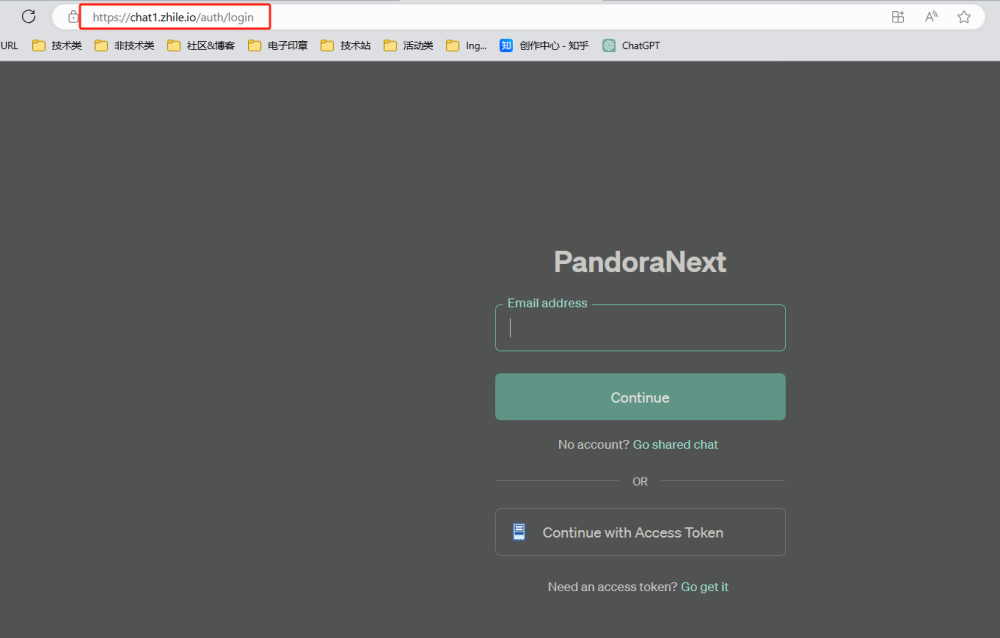Open the Ing... bookmark folder
Viewport: 1000px width, 638px height.
tap(466, 45)
